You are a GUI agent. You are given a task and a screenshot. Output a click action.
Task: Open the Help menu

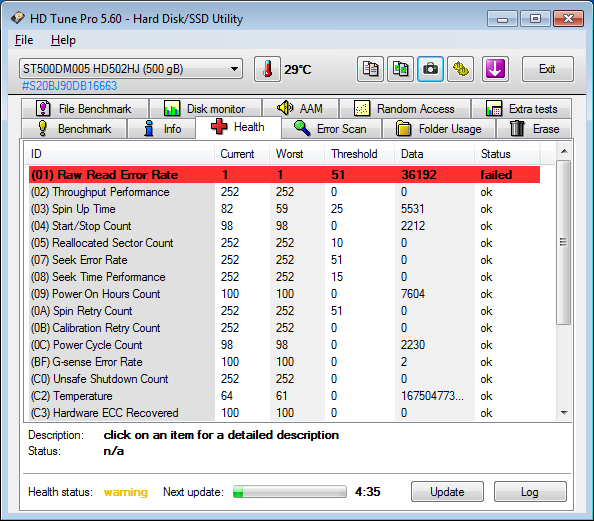tap(63, 40)
